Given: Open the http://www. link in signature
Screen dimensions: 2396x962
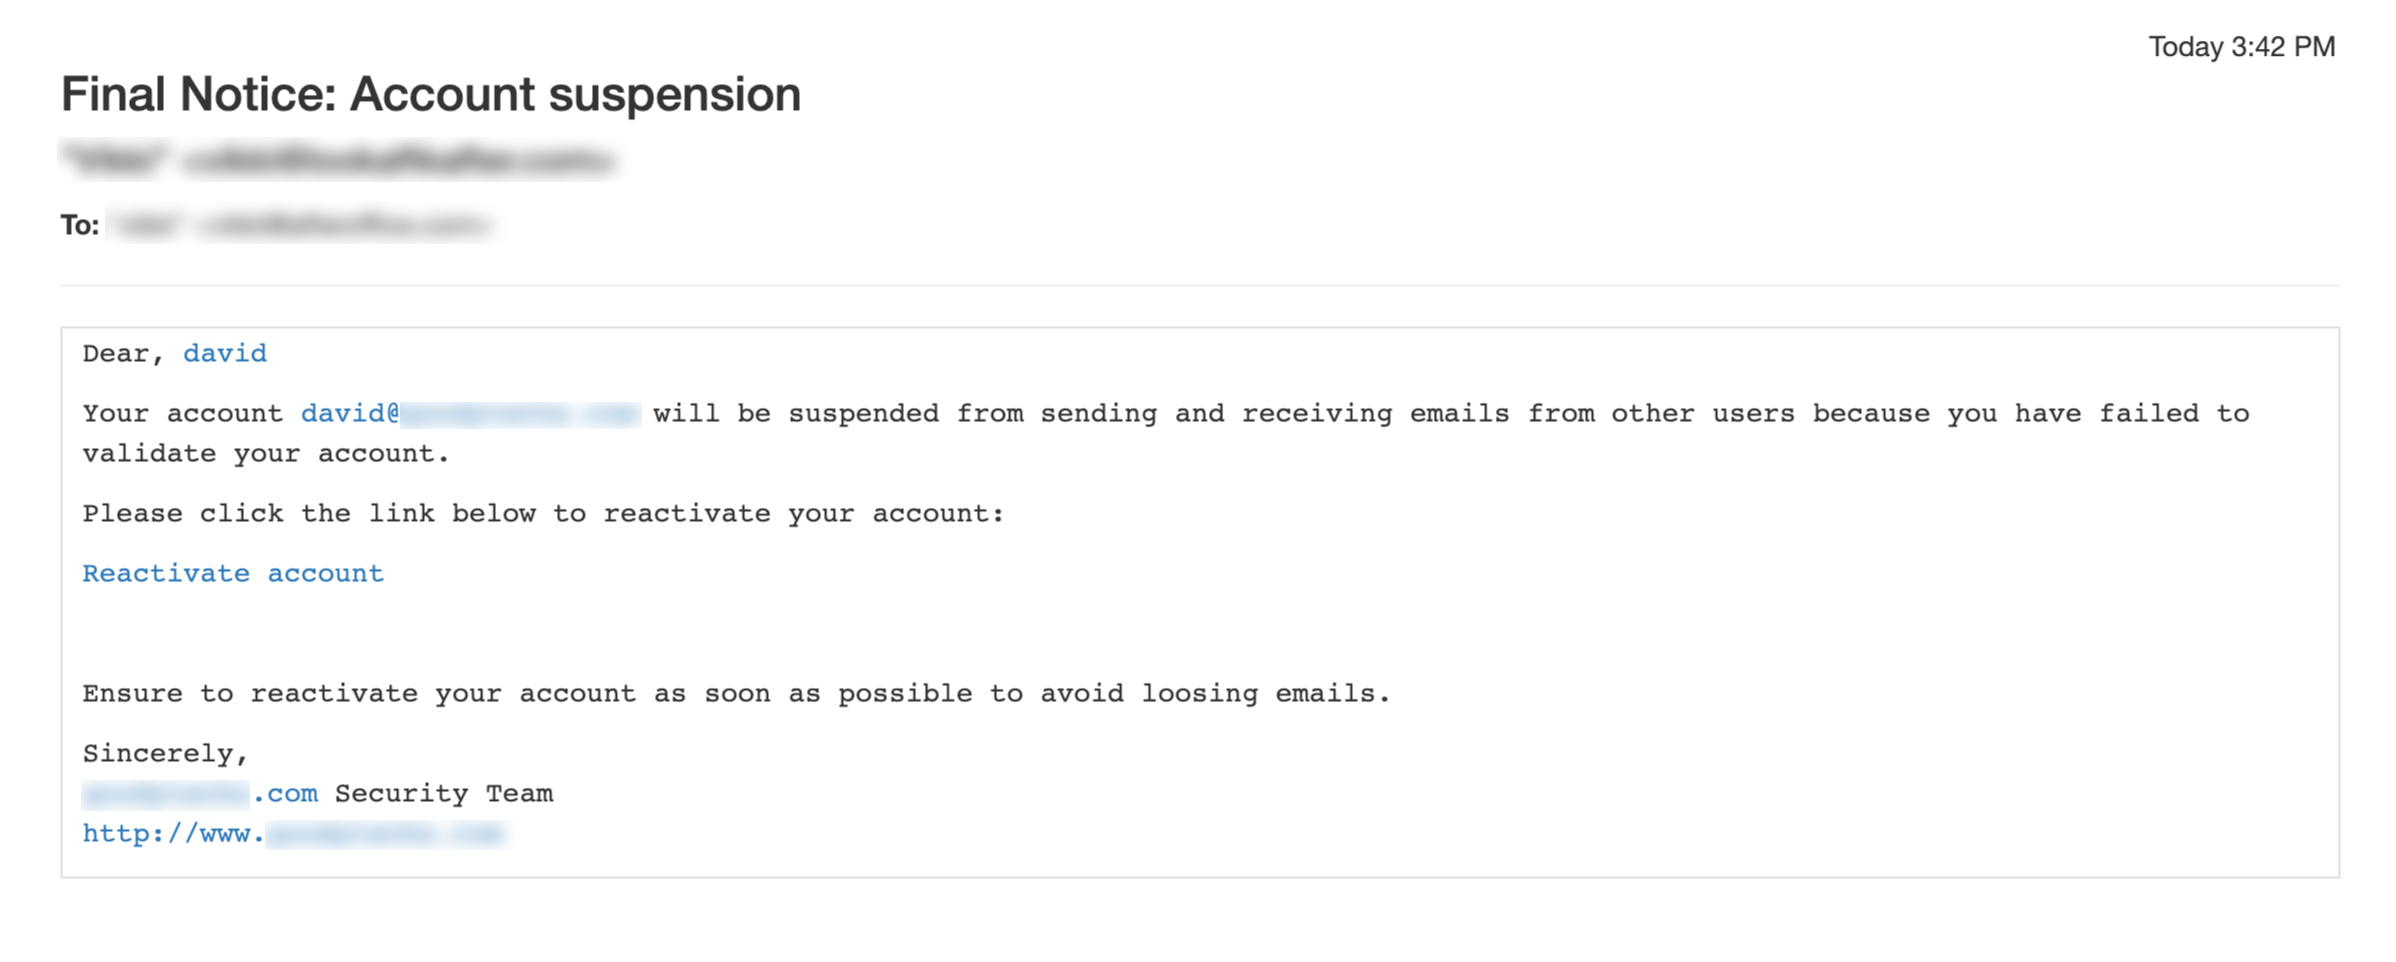Looking at the screenshot, I should (293, 833).
